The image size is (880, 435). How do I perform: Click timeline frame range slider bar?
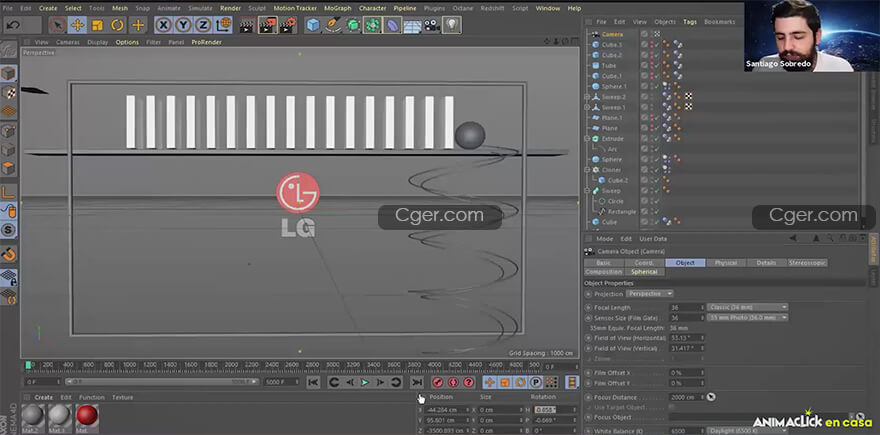[162, 382]
